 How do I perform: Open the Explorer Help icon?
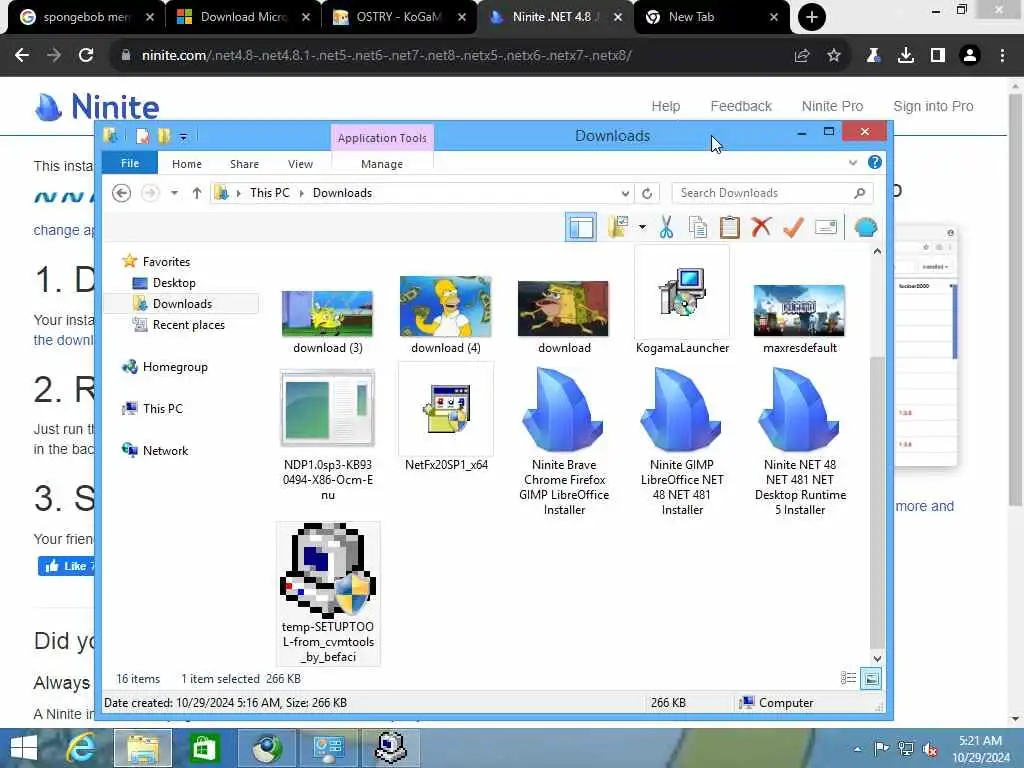tap(875, 162)
